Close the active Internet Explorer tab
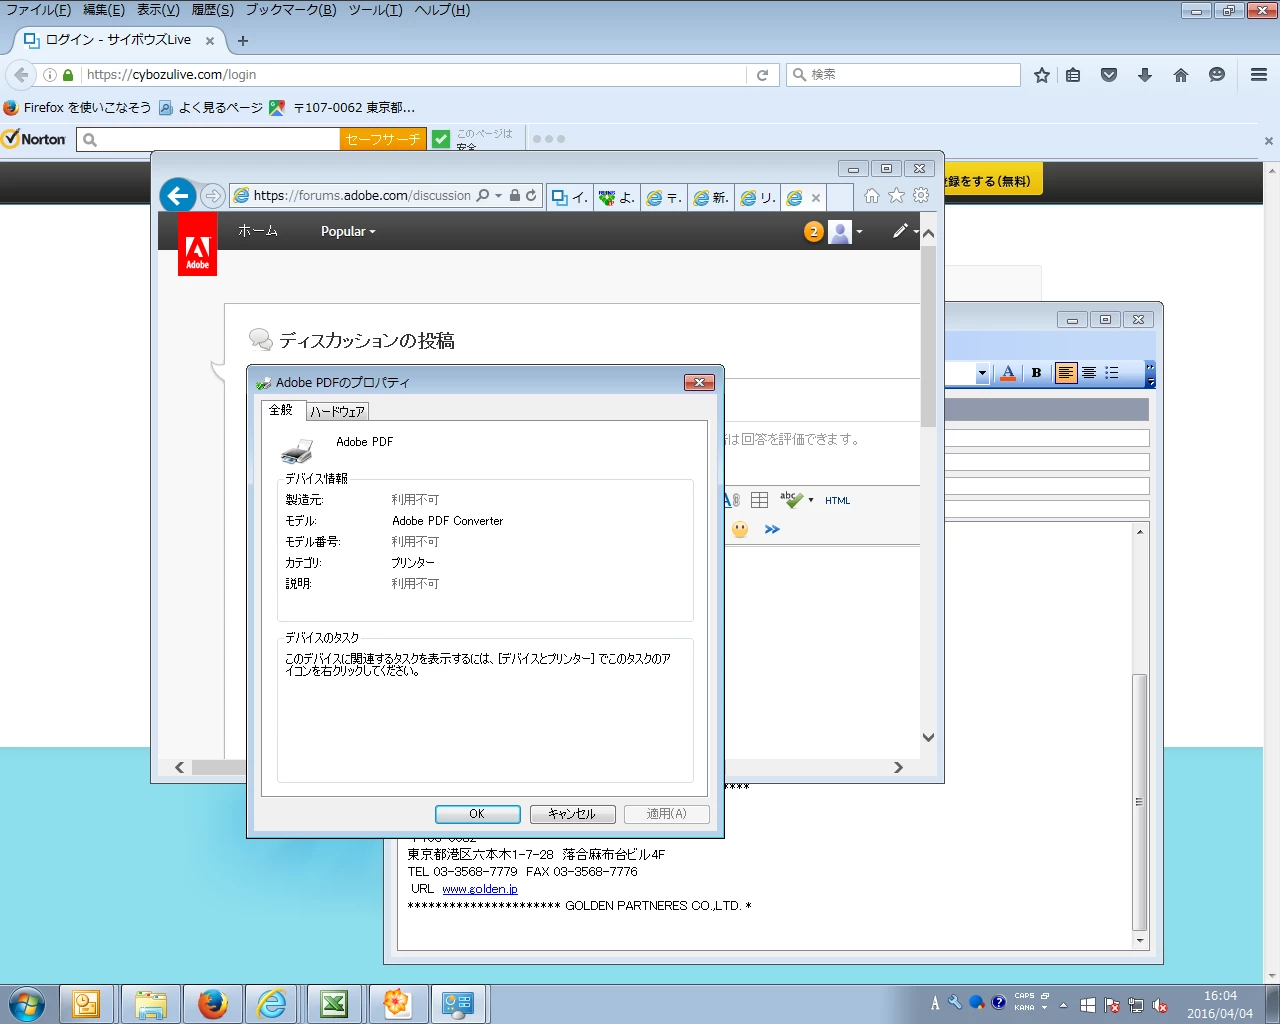 tap(816, 198)
